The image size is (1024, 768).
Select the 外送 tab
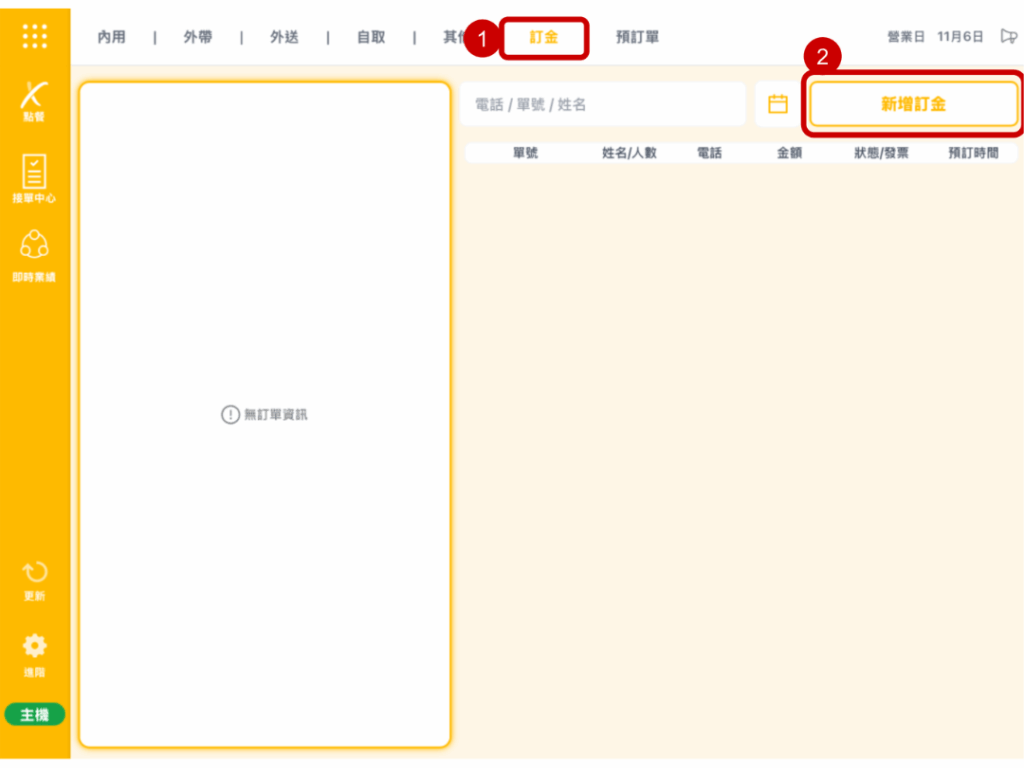click(x=284, y=38)
